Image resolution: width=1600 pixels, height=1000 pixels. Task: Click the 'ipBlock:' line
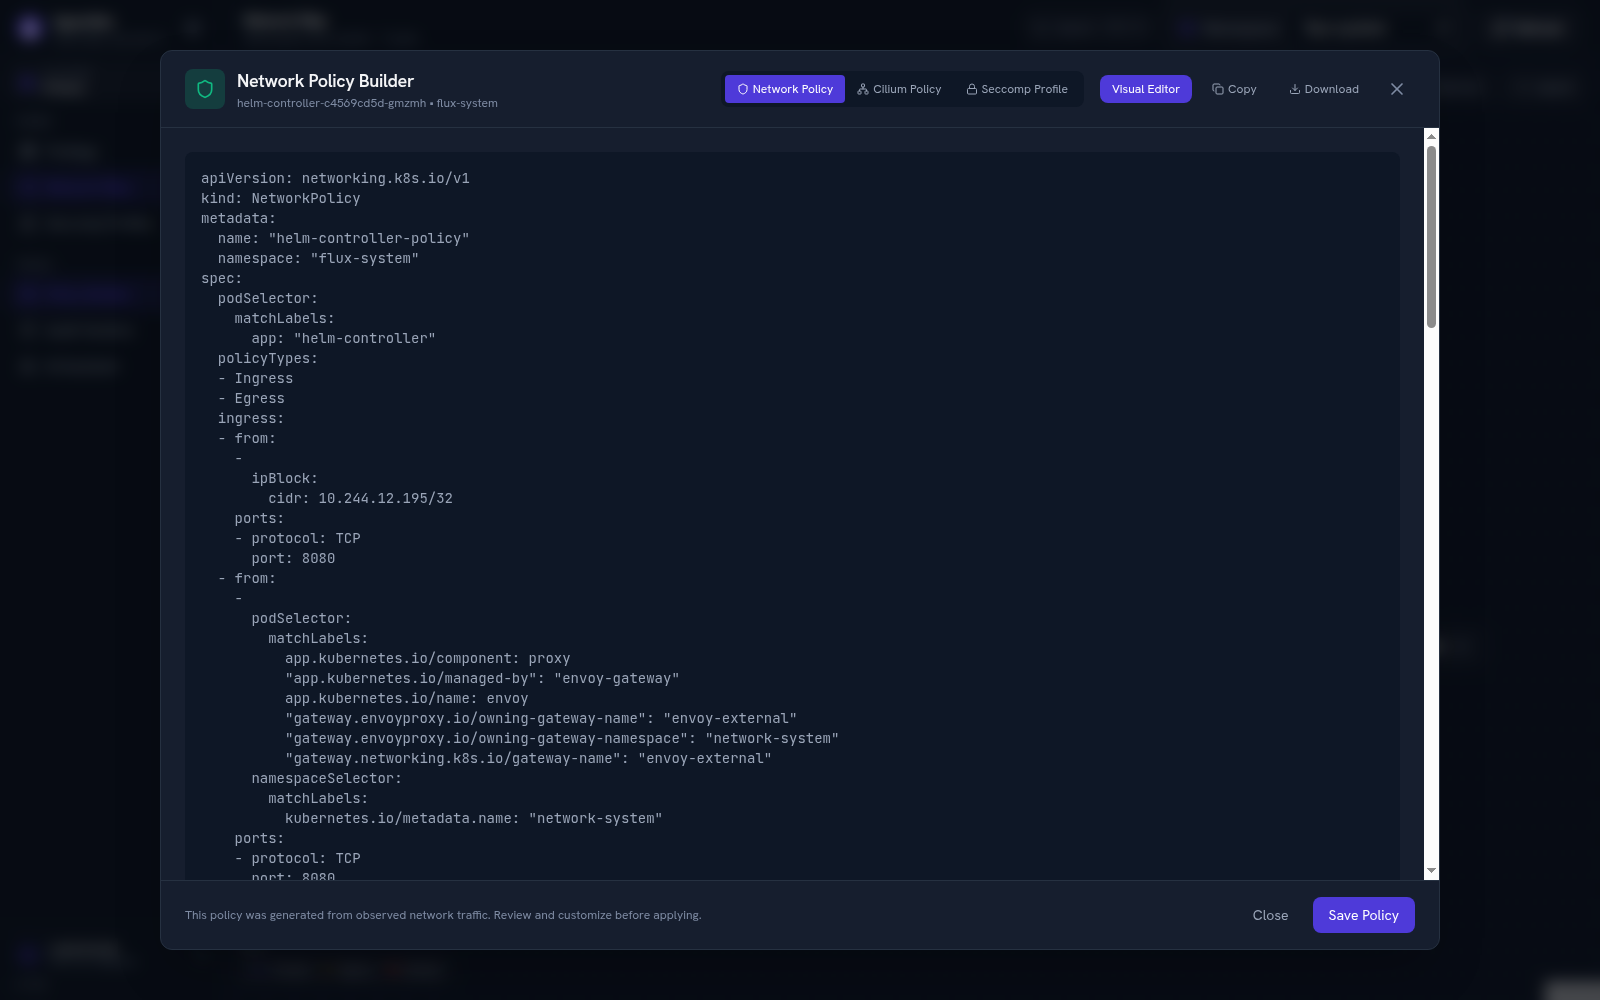(x=285, y=478)
